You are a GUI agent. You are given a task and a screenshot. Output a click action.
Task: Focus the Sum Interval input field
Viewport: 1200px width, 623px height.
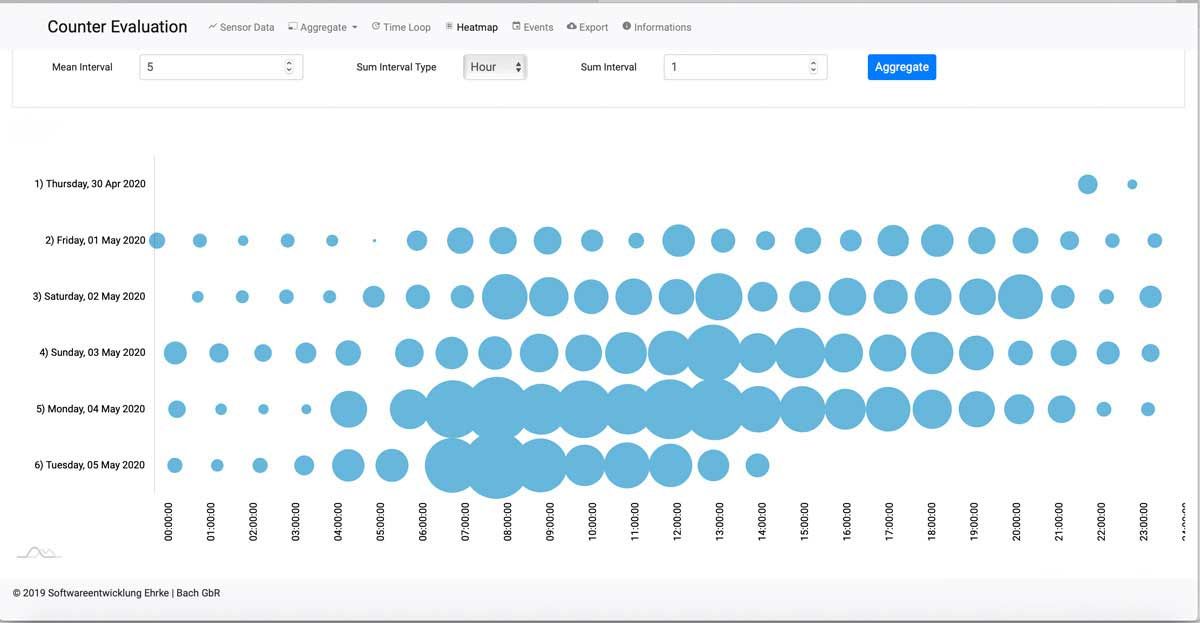[x=735, y=67]
